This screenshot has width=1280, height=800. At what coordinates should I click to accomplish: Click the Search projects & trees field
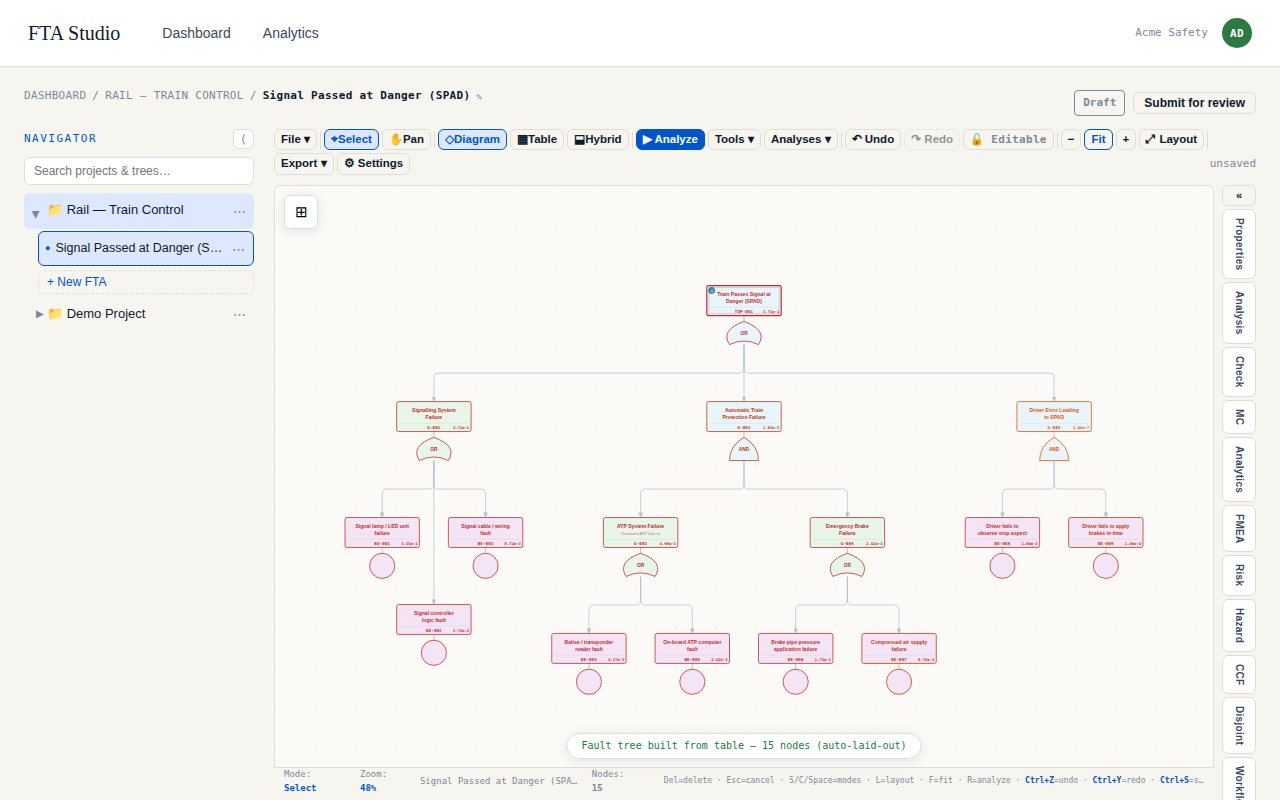pyautogui.click(x=139, y=171)
